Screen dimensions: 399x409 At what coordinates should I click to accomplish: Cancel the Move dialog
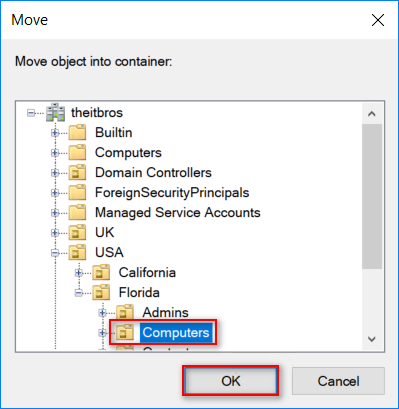[x=338, y=381]
